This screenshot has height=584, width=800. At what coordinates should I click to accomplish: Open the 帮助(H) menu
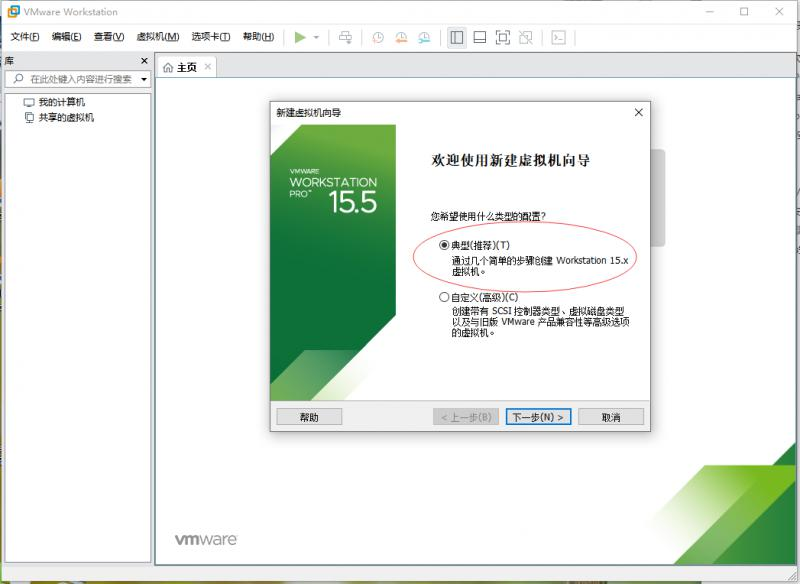(x=258, y=37)
